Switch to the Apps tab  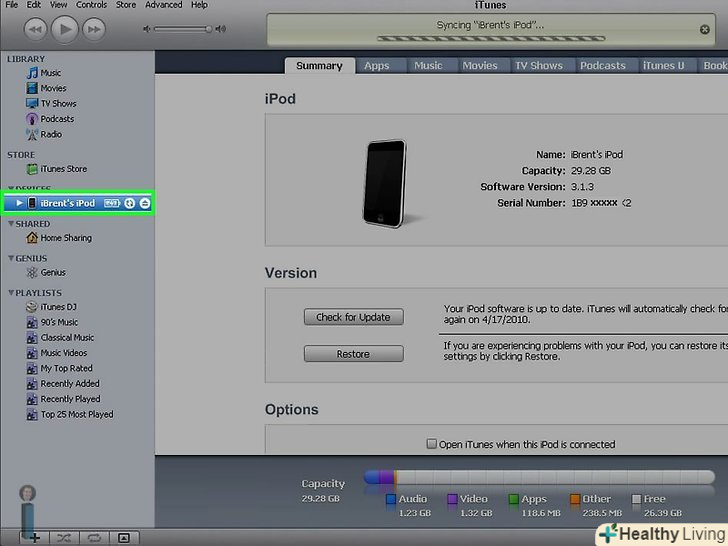[x=377, y=65]
